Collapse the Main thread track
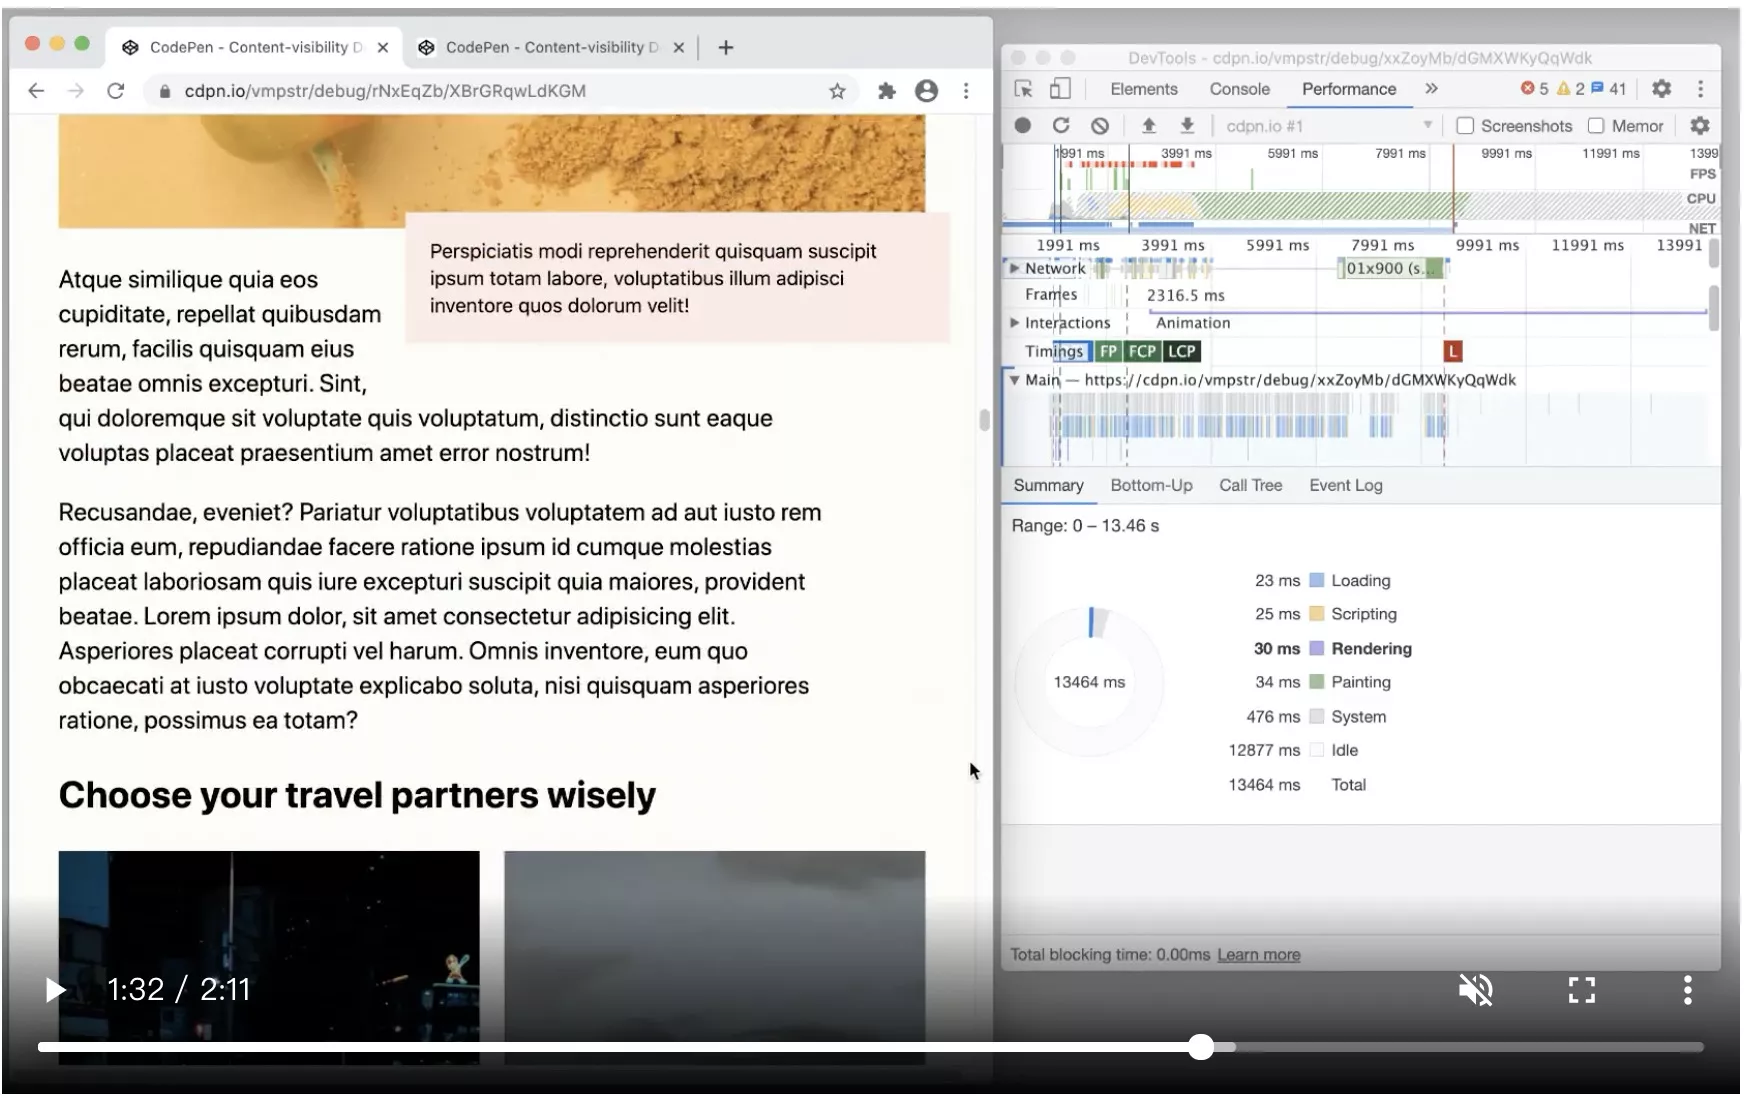1746x1098 pixels. [1014, 380]
